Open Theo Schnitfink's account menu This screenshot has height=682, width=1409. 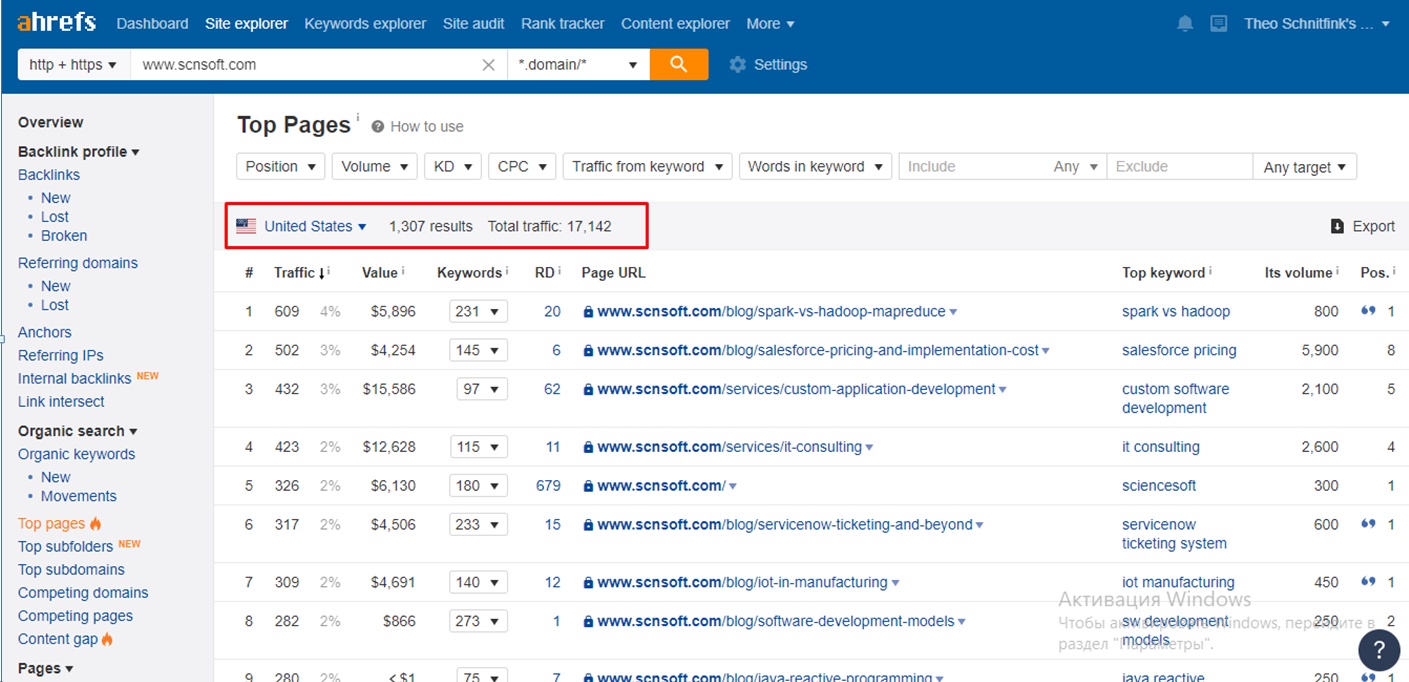[1317, 23]
